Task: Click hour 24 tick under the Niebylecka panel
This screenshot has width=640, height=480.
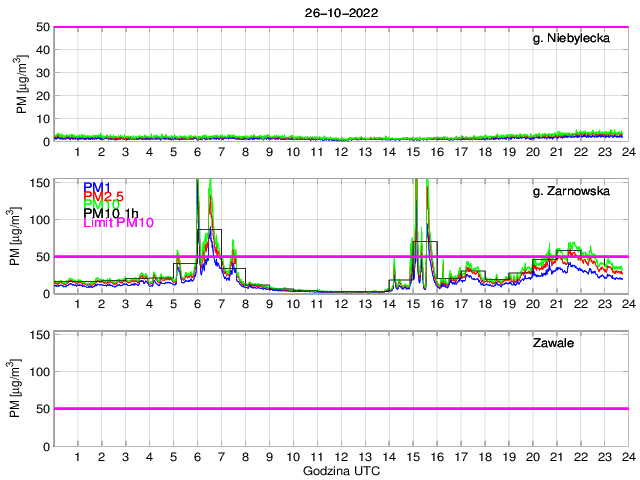Action: coord(626,152)
